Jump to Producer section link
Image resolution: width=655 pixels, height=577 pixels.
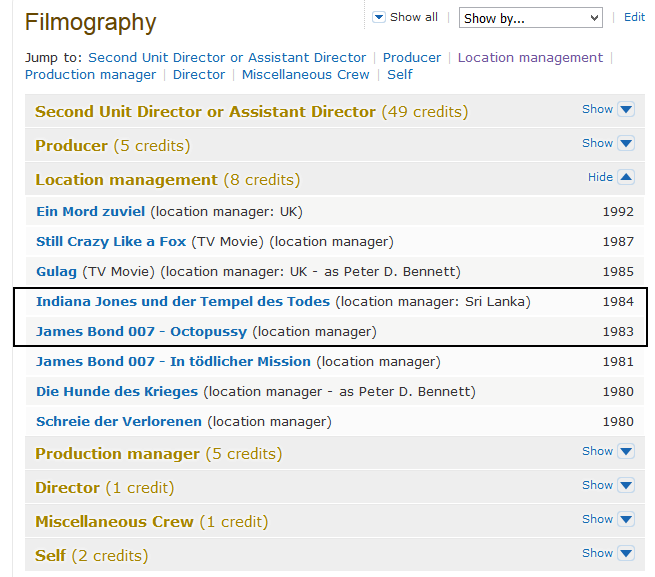[x=411, y=57]
